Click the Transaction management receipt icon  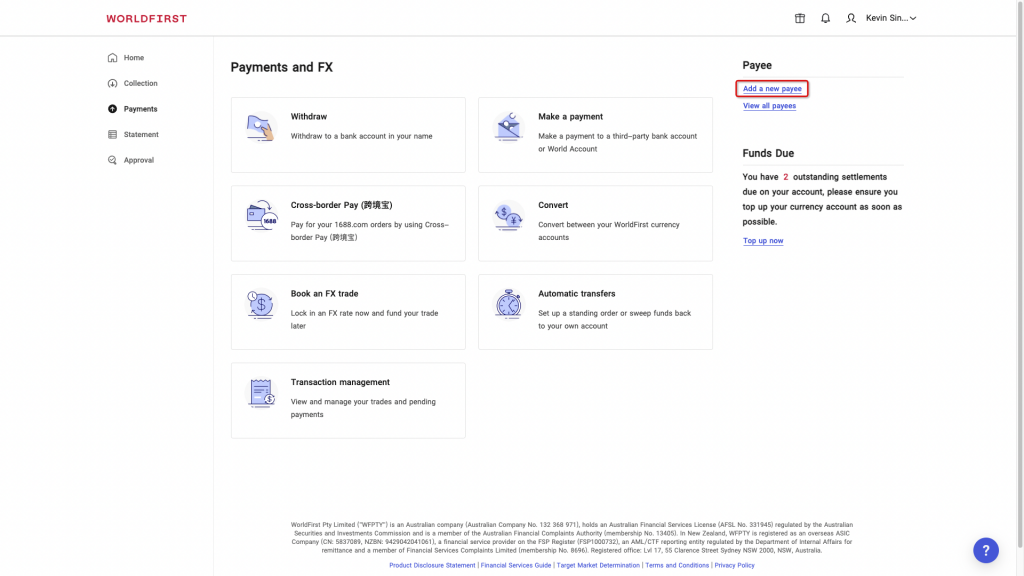click(261, 392)
